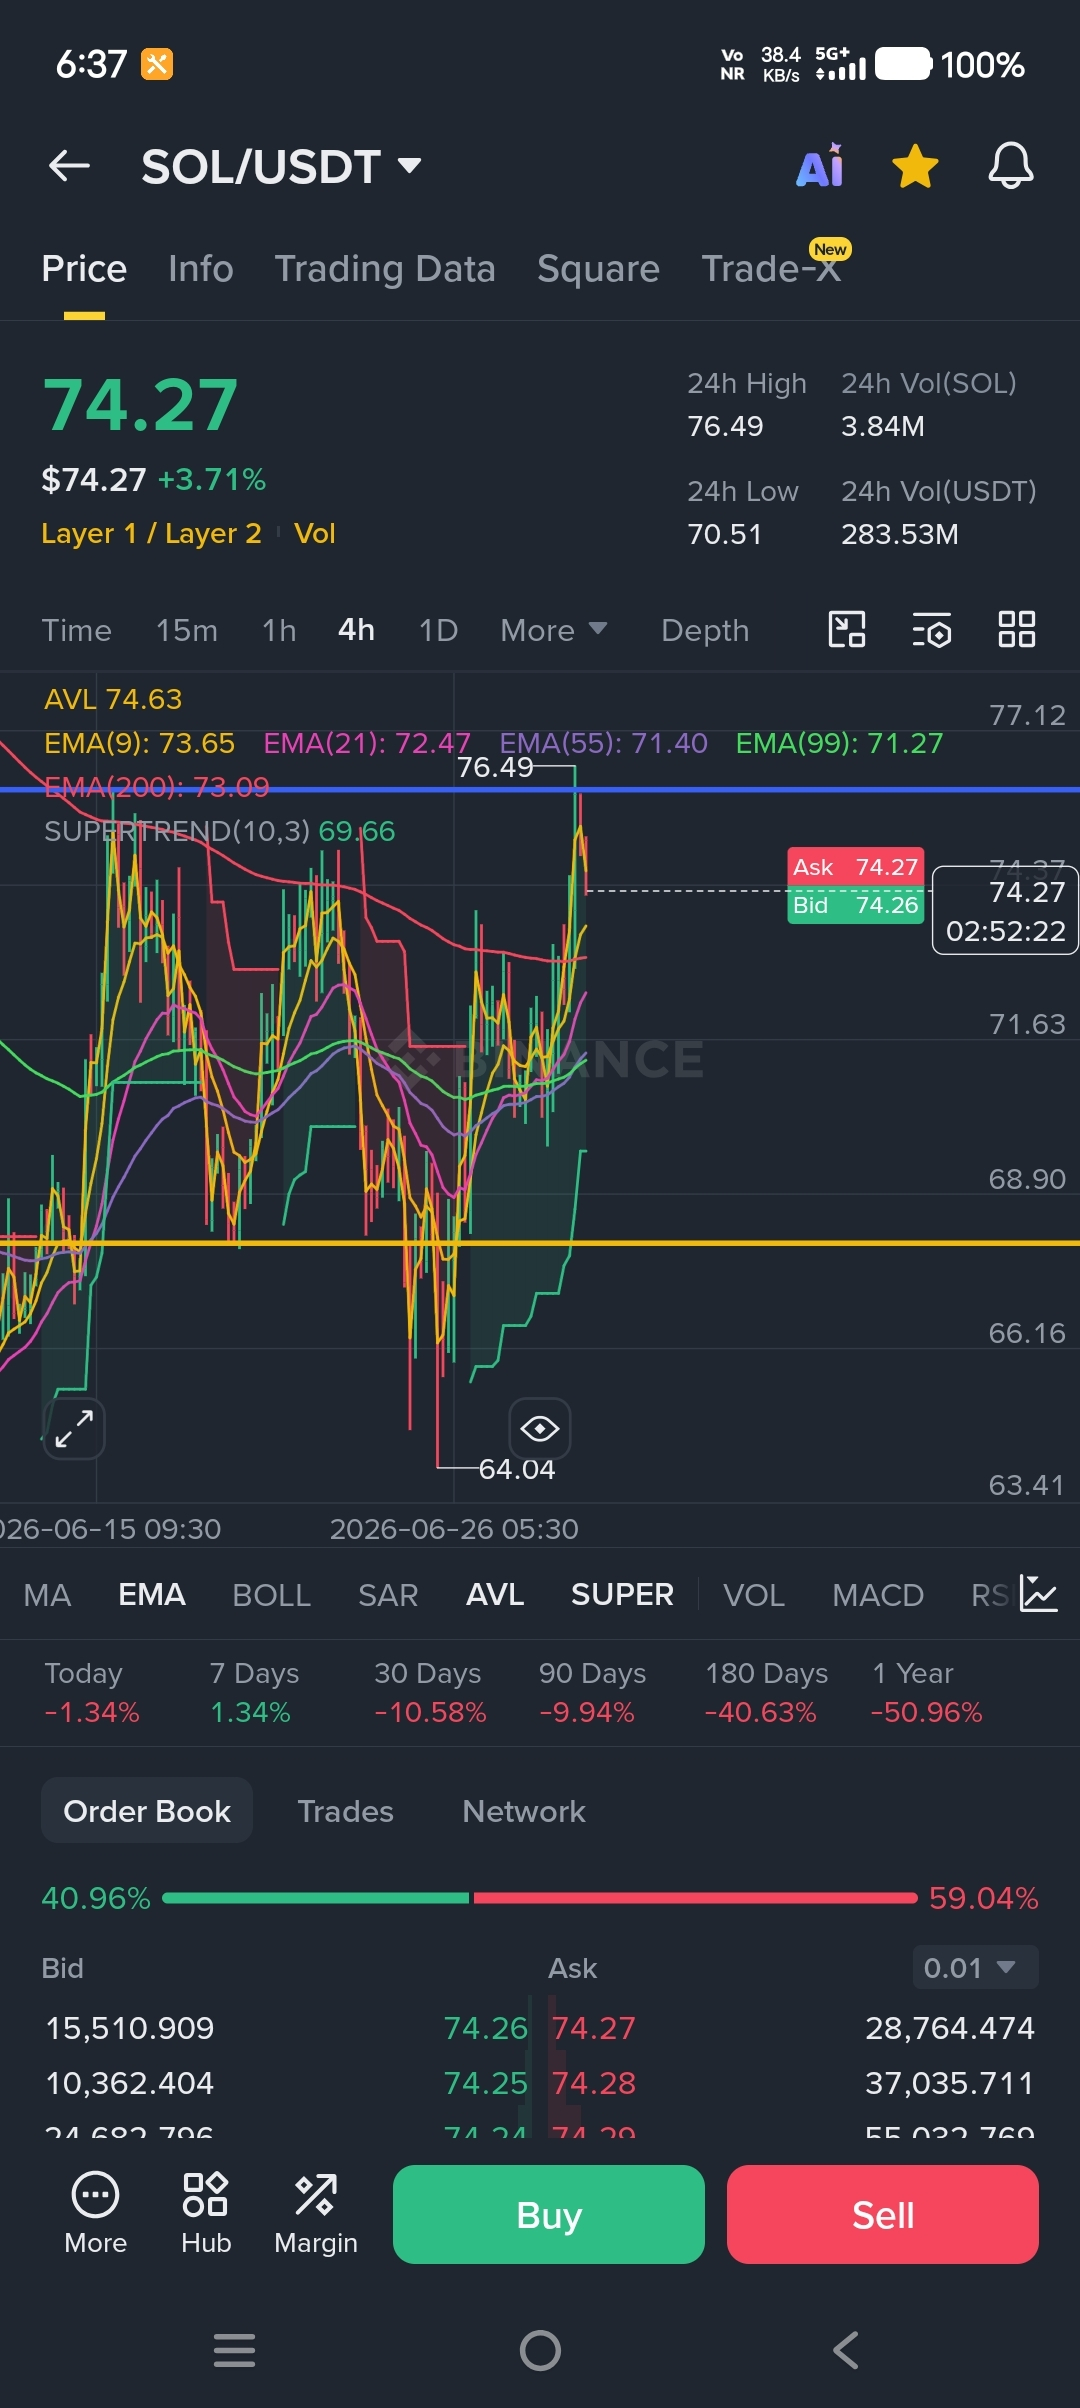1080x2408 pixels.
Task: Tap the battery indicator icon
Action: point(904,64)
